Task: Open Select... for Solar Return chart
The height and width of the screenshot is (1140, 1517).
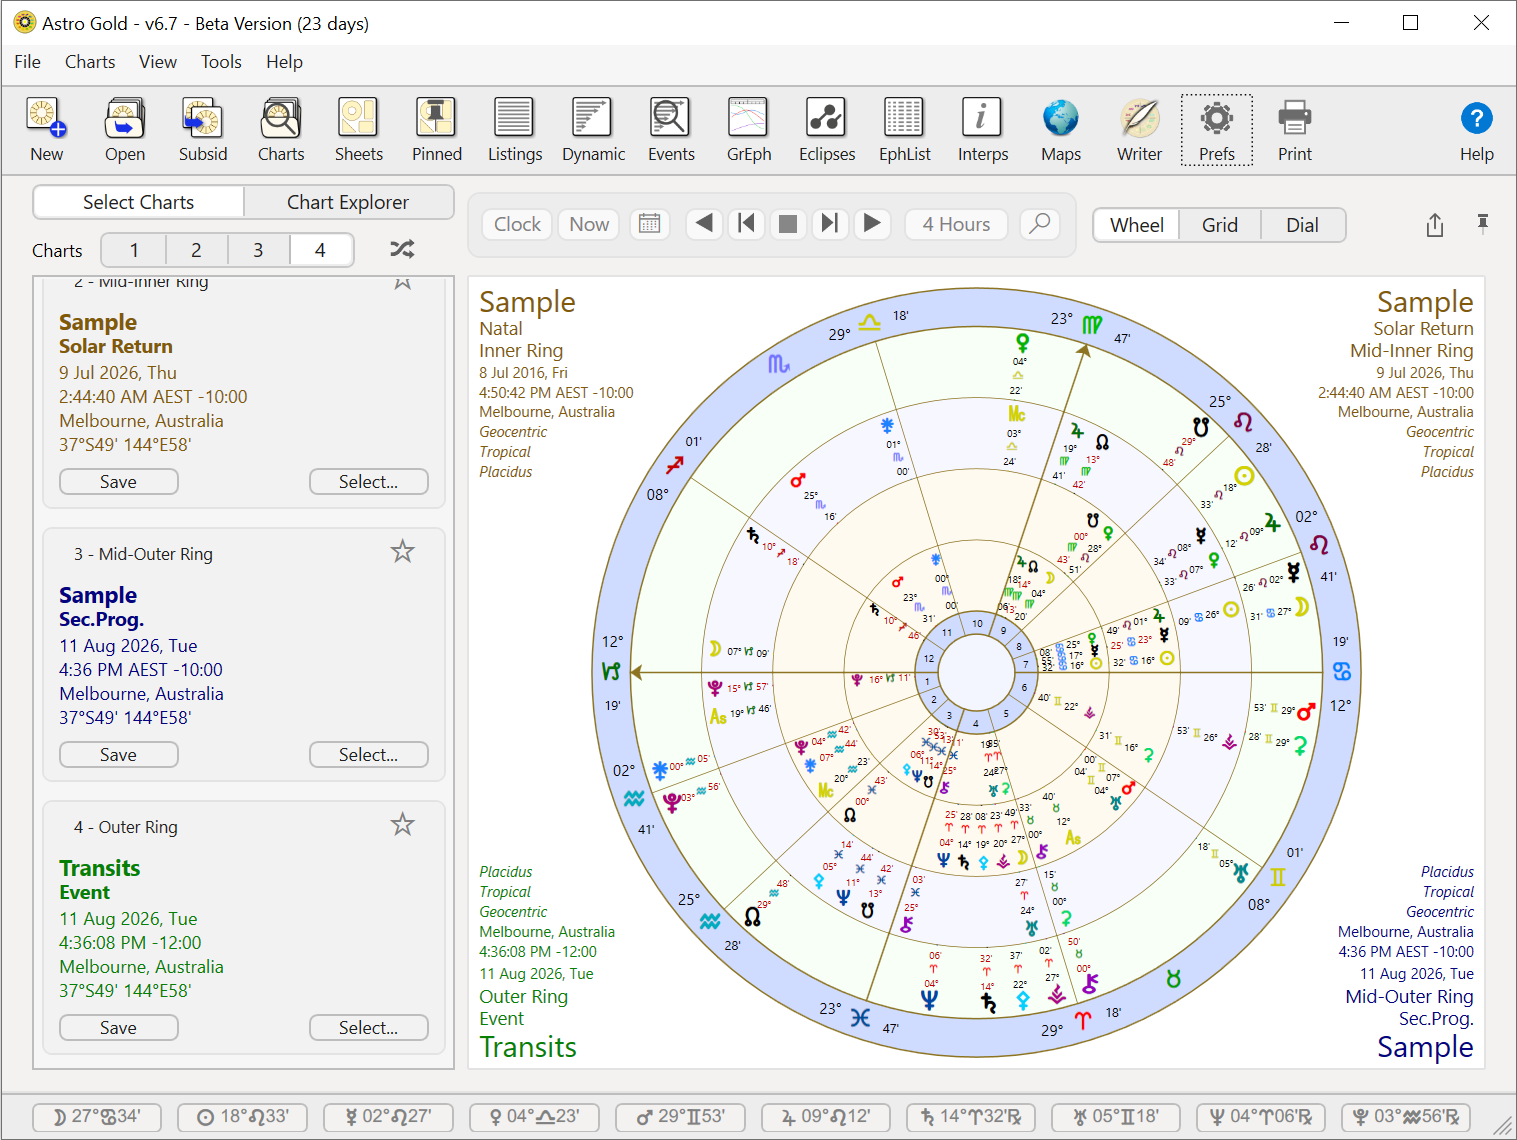Action: tap(369, 482)
